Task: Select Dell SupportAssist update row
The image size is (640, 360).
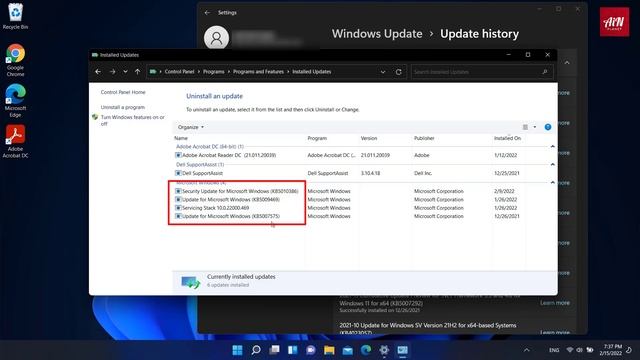Action: (x=349, y=173)
